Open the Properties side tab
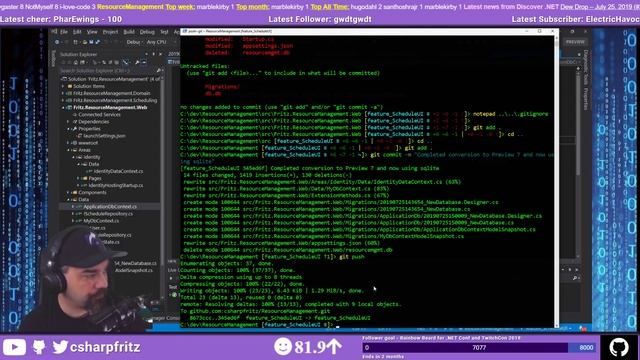Image resolution: width=640 pixels, height=360 pixels. [x=586, y=99]
